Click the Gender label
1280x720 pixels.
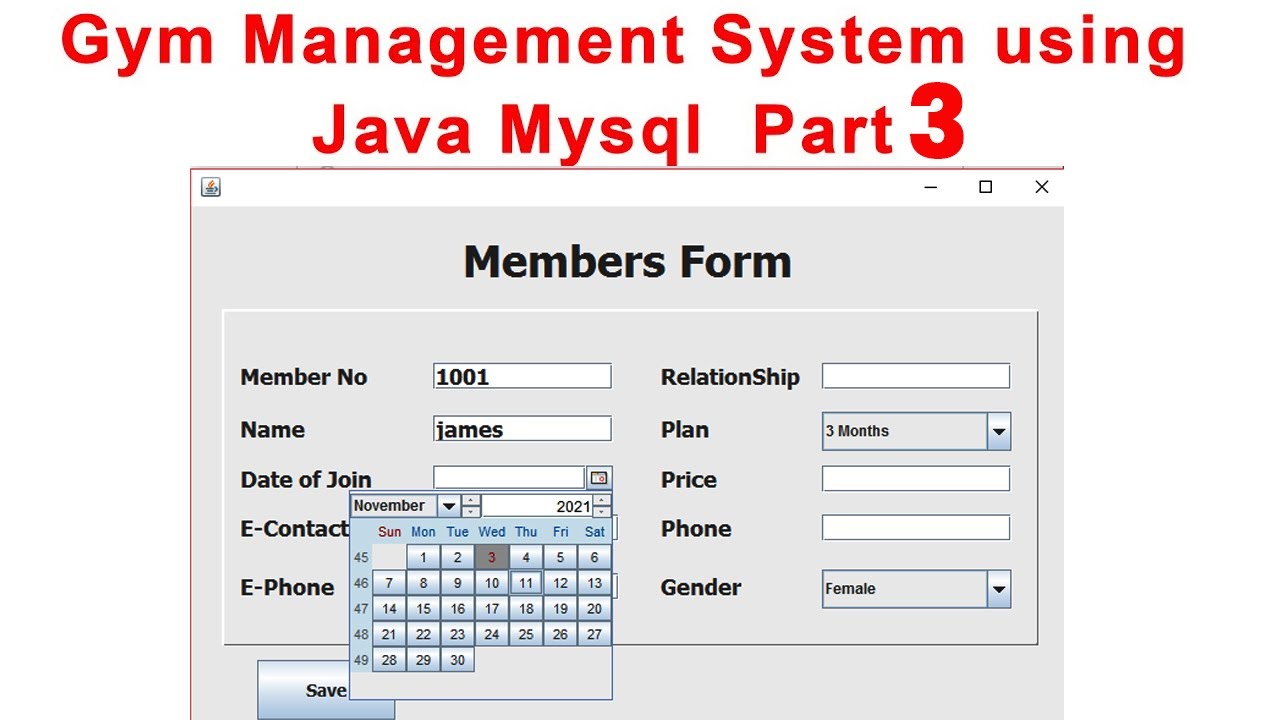[701, 588]
